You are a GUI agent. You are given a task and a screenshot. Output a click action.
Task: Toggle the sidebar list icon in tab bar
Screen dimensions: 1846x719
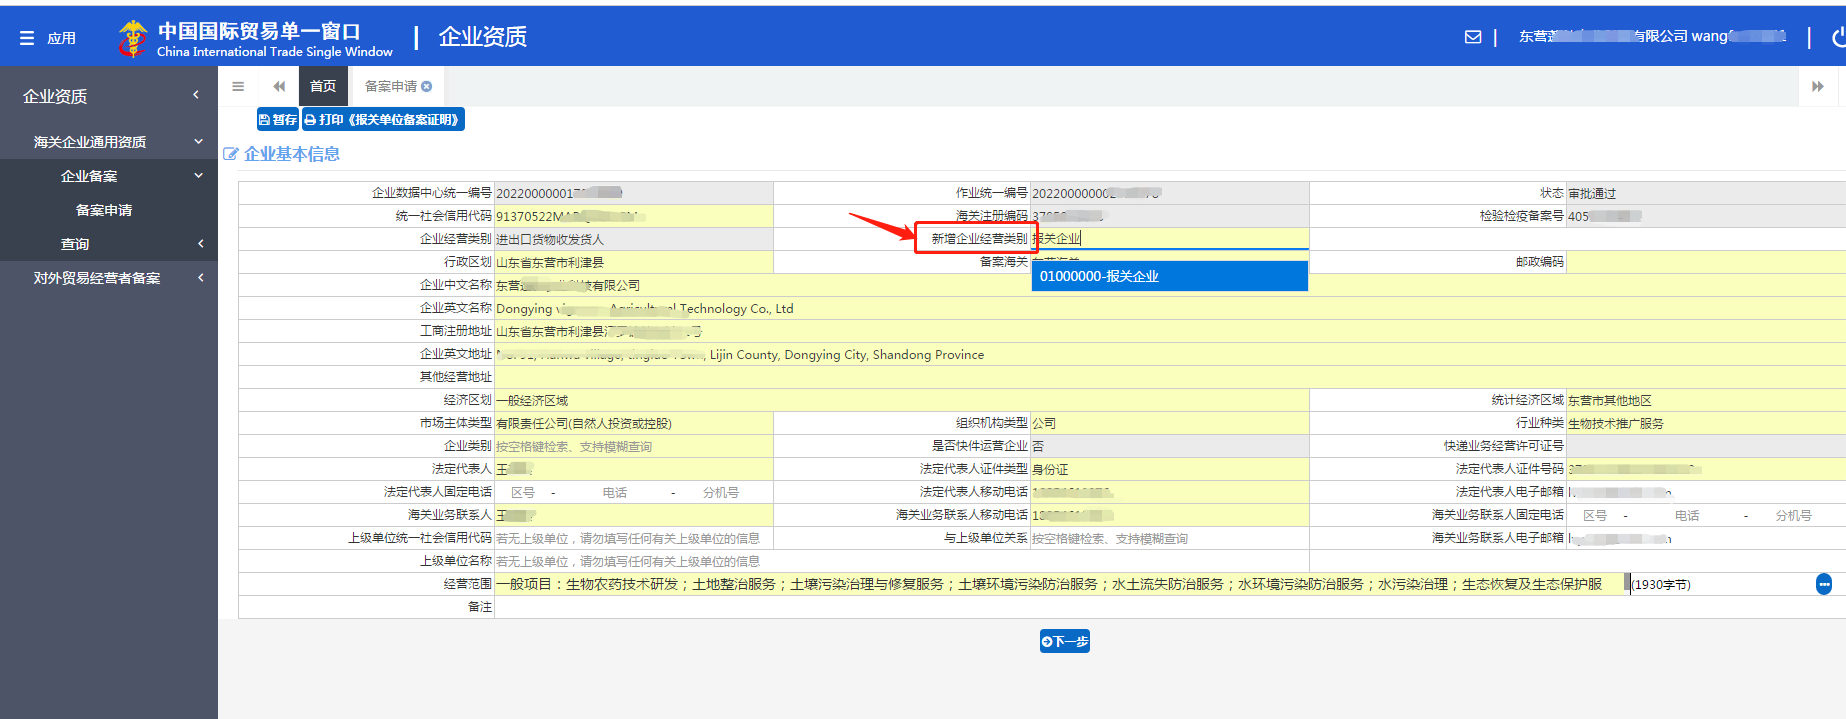pyautogui.click(x=238, y=86)
